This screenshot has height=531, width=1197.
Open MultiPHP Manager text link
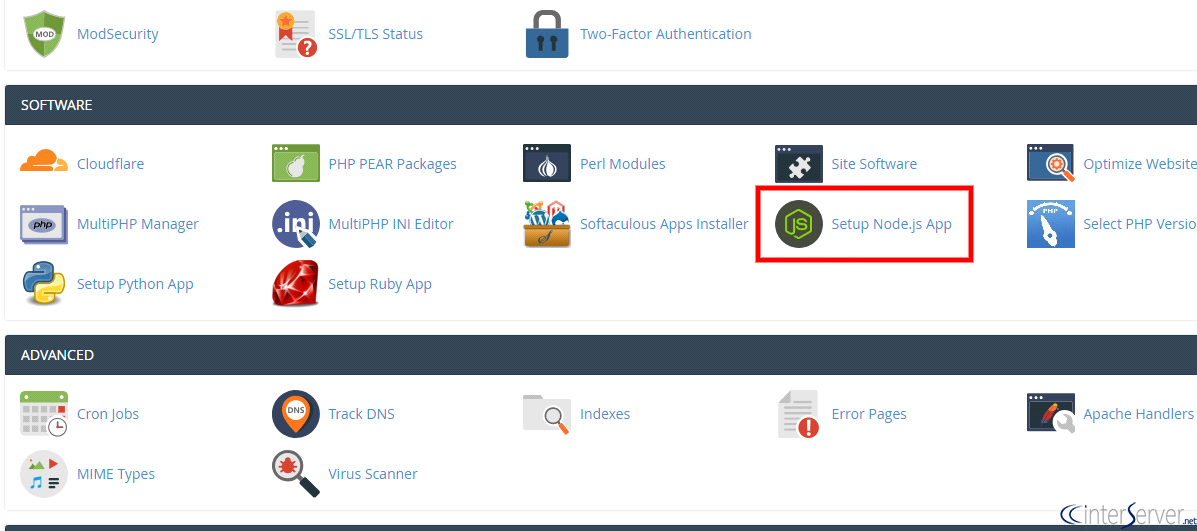[137, 224]
